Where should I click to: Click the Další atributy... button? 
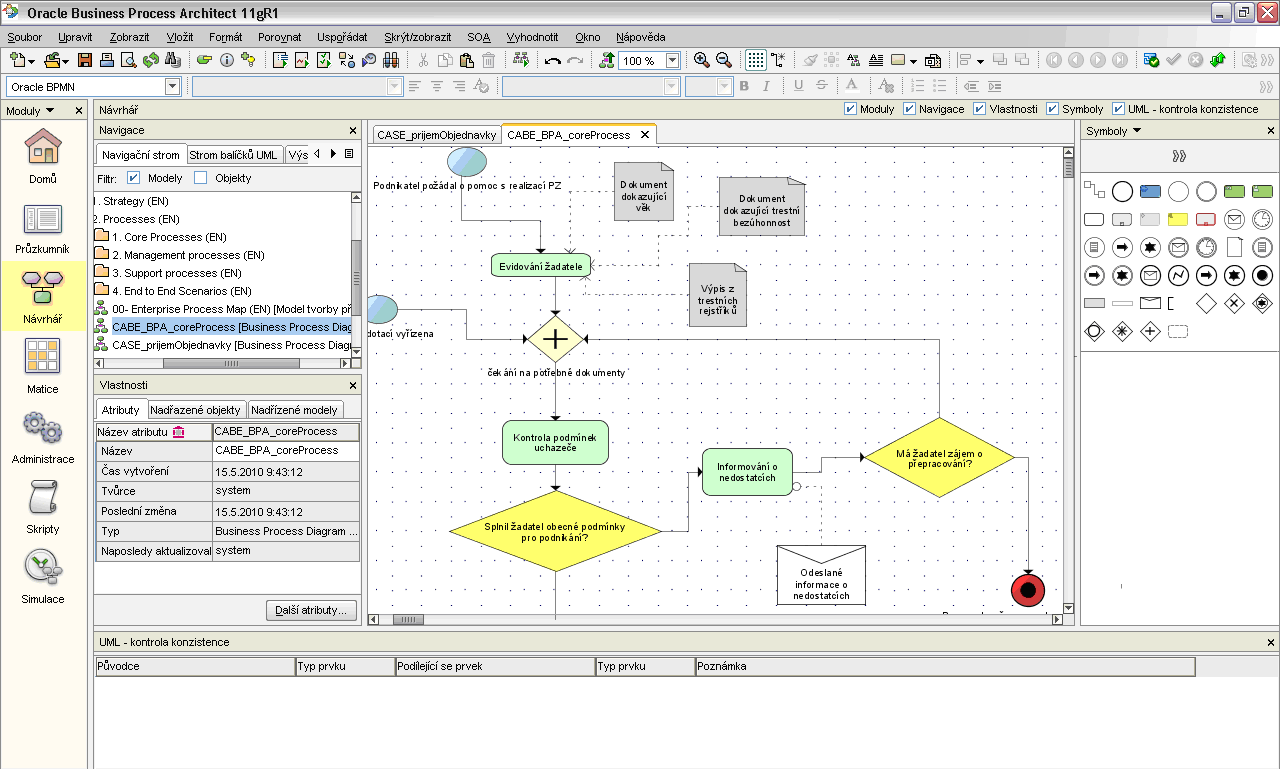point(312,610)
